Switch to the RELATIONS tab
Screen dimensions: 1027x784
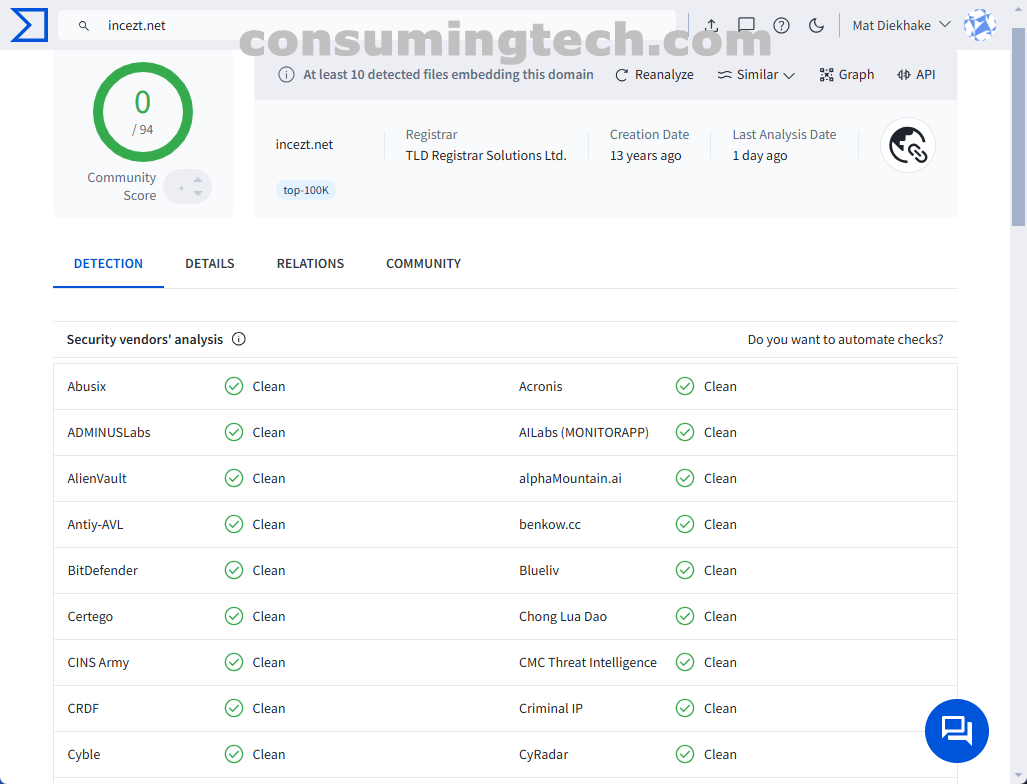(x=310, y=264)
